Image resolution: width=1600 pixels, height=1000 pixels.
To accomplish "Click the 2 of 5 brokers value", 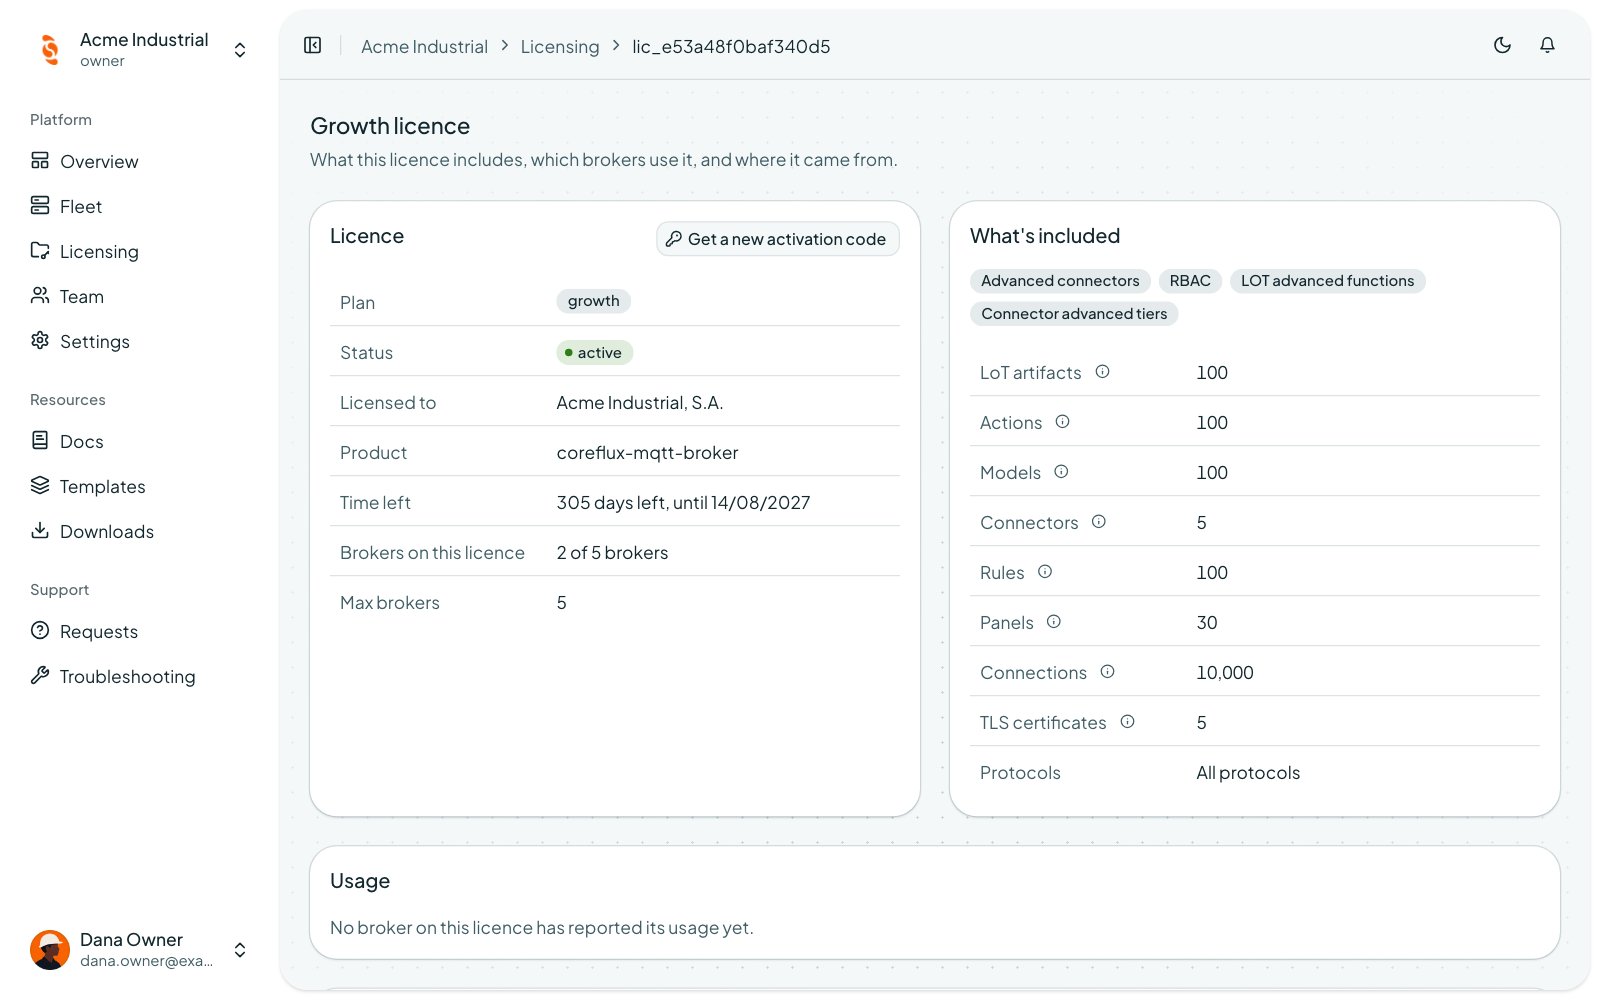I will click(612, 553).
